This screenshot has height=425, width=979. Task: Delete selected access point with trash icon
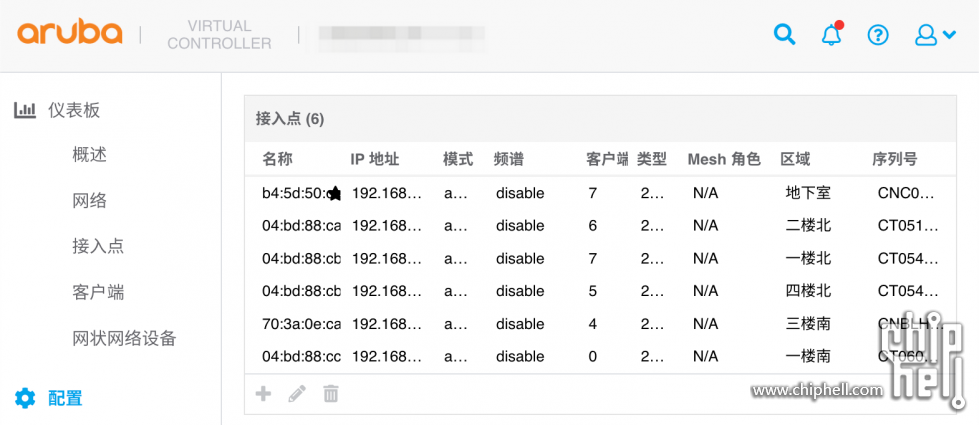(x=331, y=394)
